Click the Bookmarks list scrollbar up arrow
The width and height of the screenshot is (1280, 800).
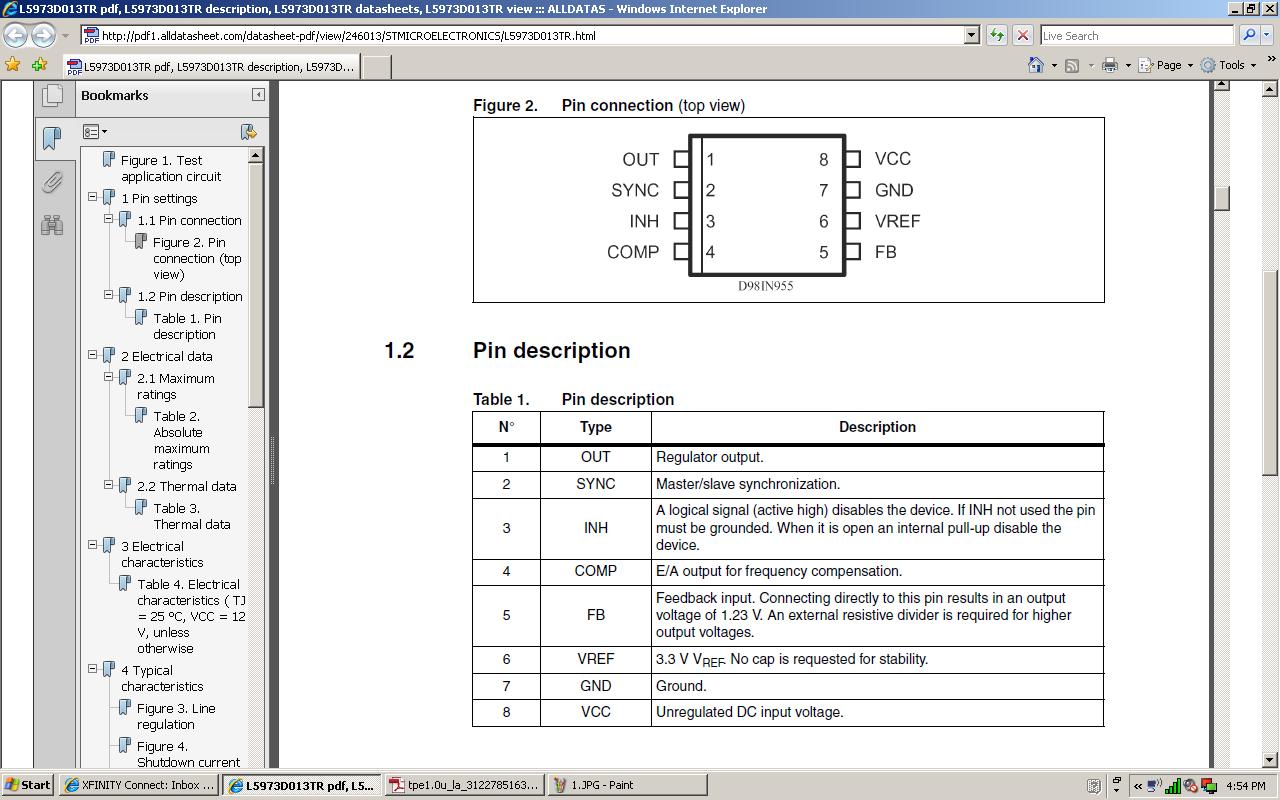(x=255, y=155)
